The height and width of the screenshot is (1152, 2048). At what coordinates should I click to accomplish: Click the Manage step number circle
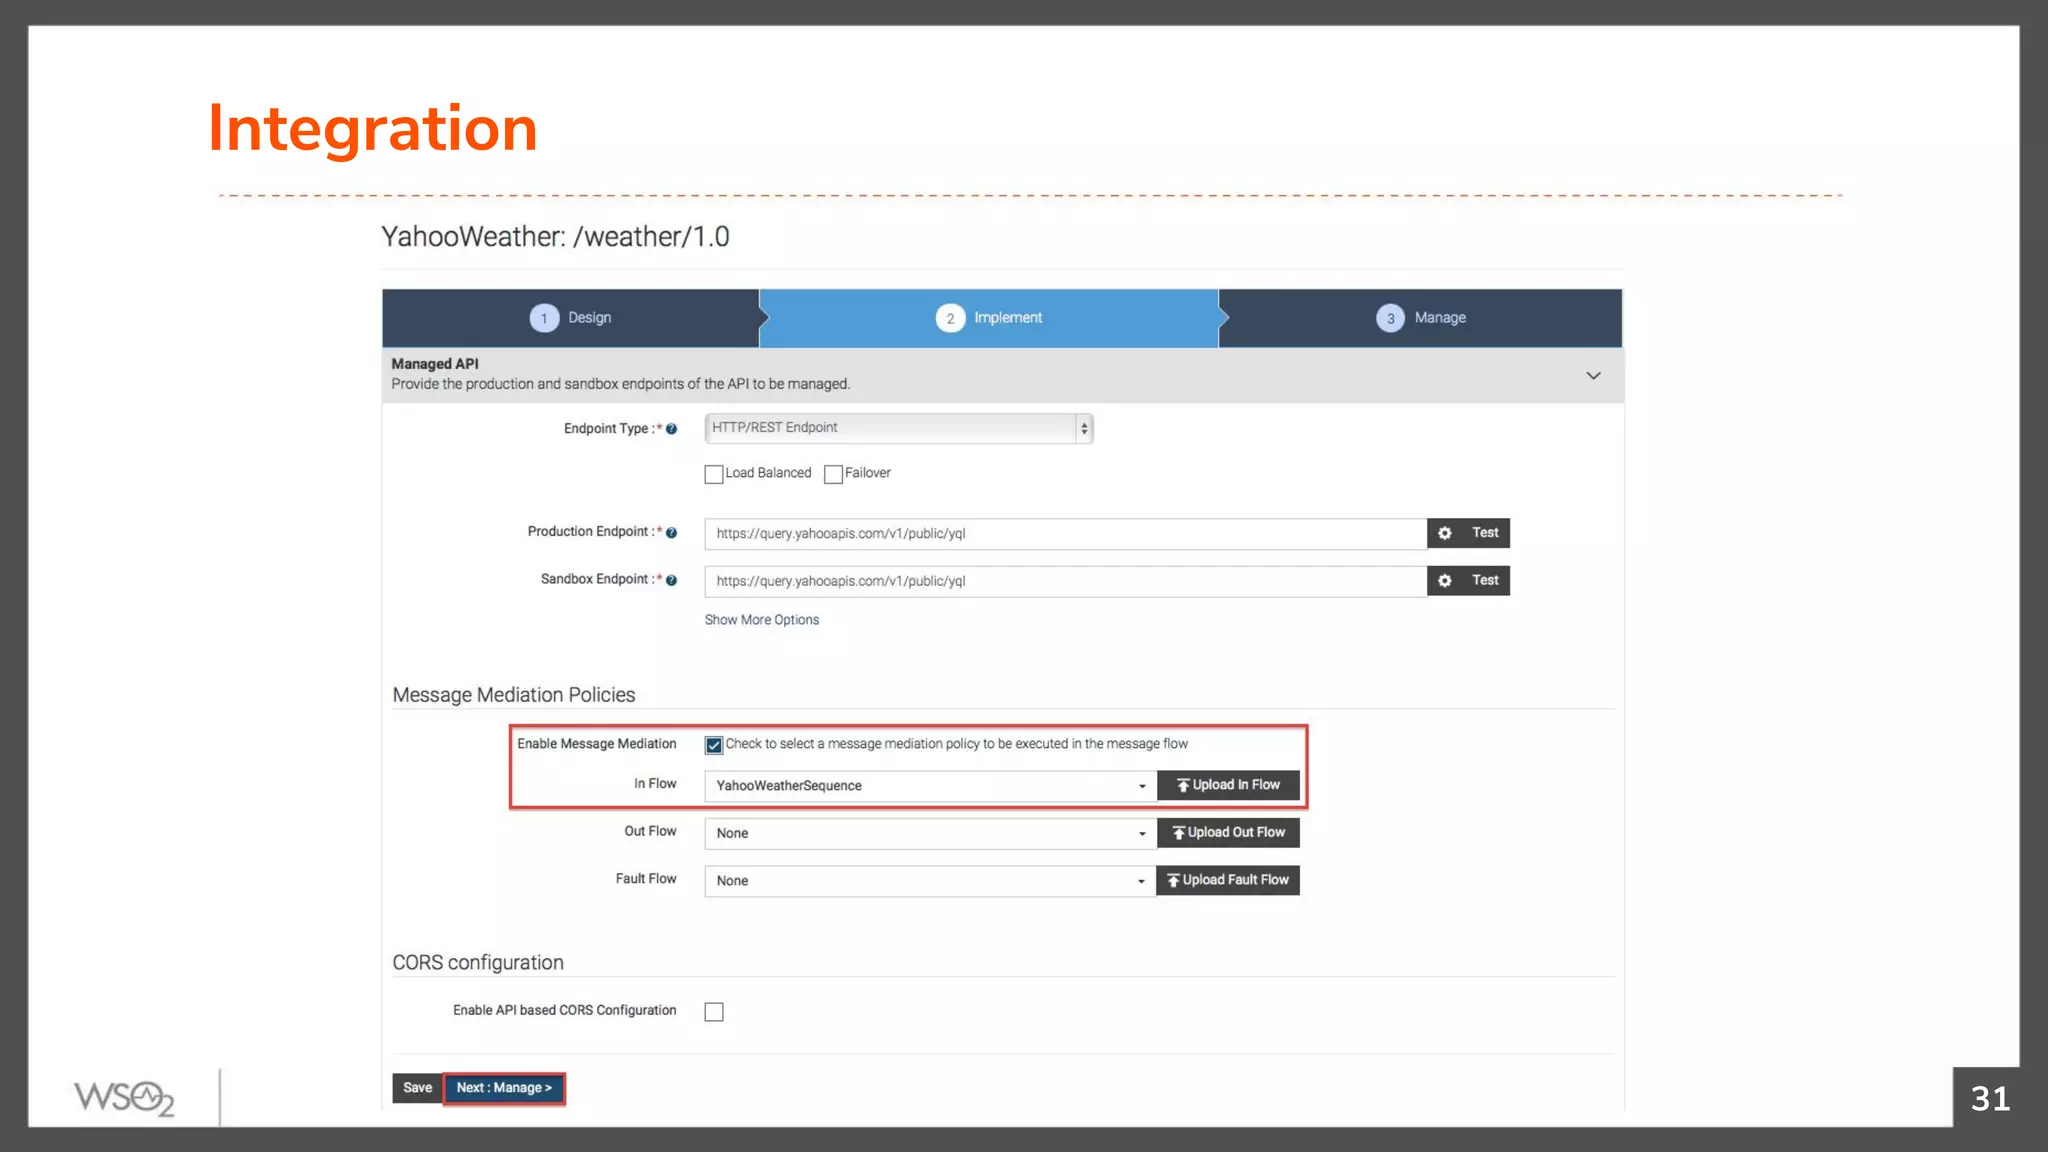pyautogui.click(x=1390, y=318)
